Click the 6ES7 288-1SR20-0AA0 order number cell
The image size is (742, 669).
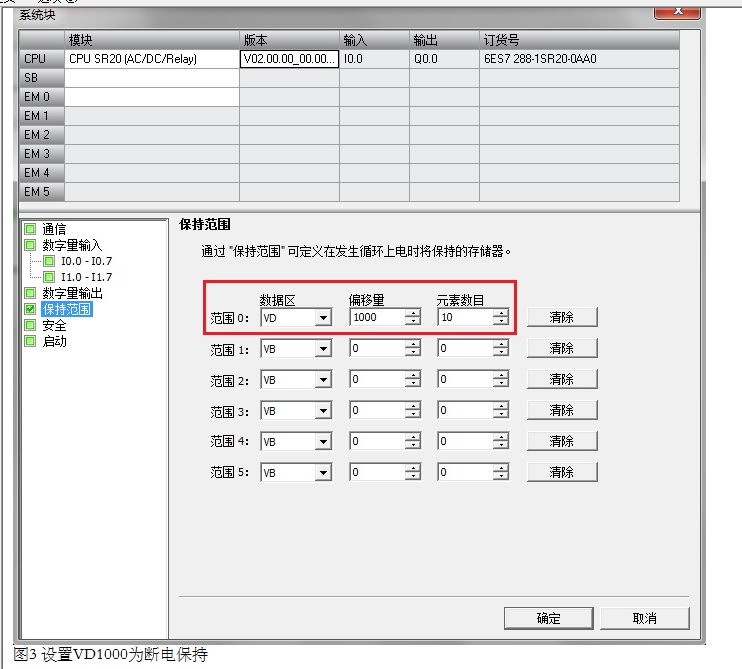click(579, 59)
